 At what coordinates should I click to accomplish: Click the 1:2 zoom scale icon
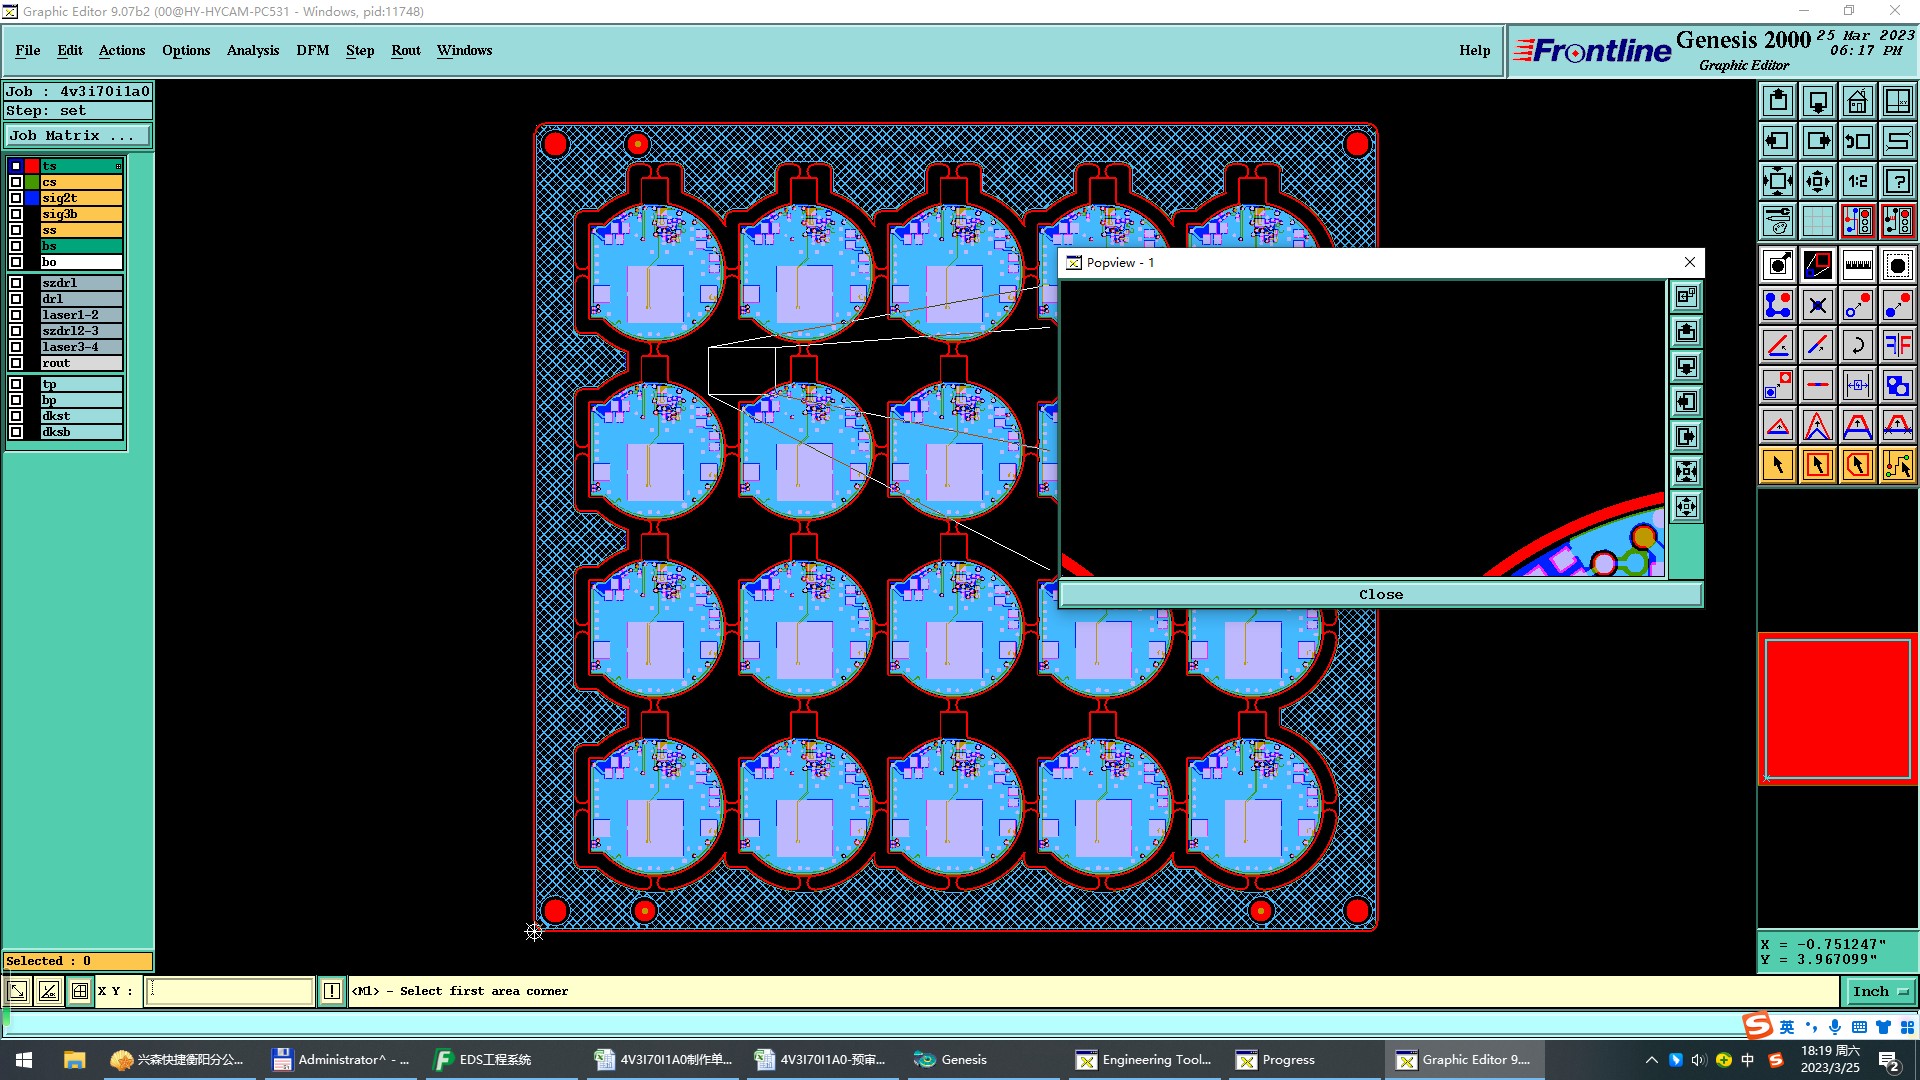click(x=1857, y=181)
